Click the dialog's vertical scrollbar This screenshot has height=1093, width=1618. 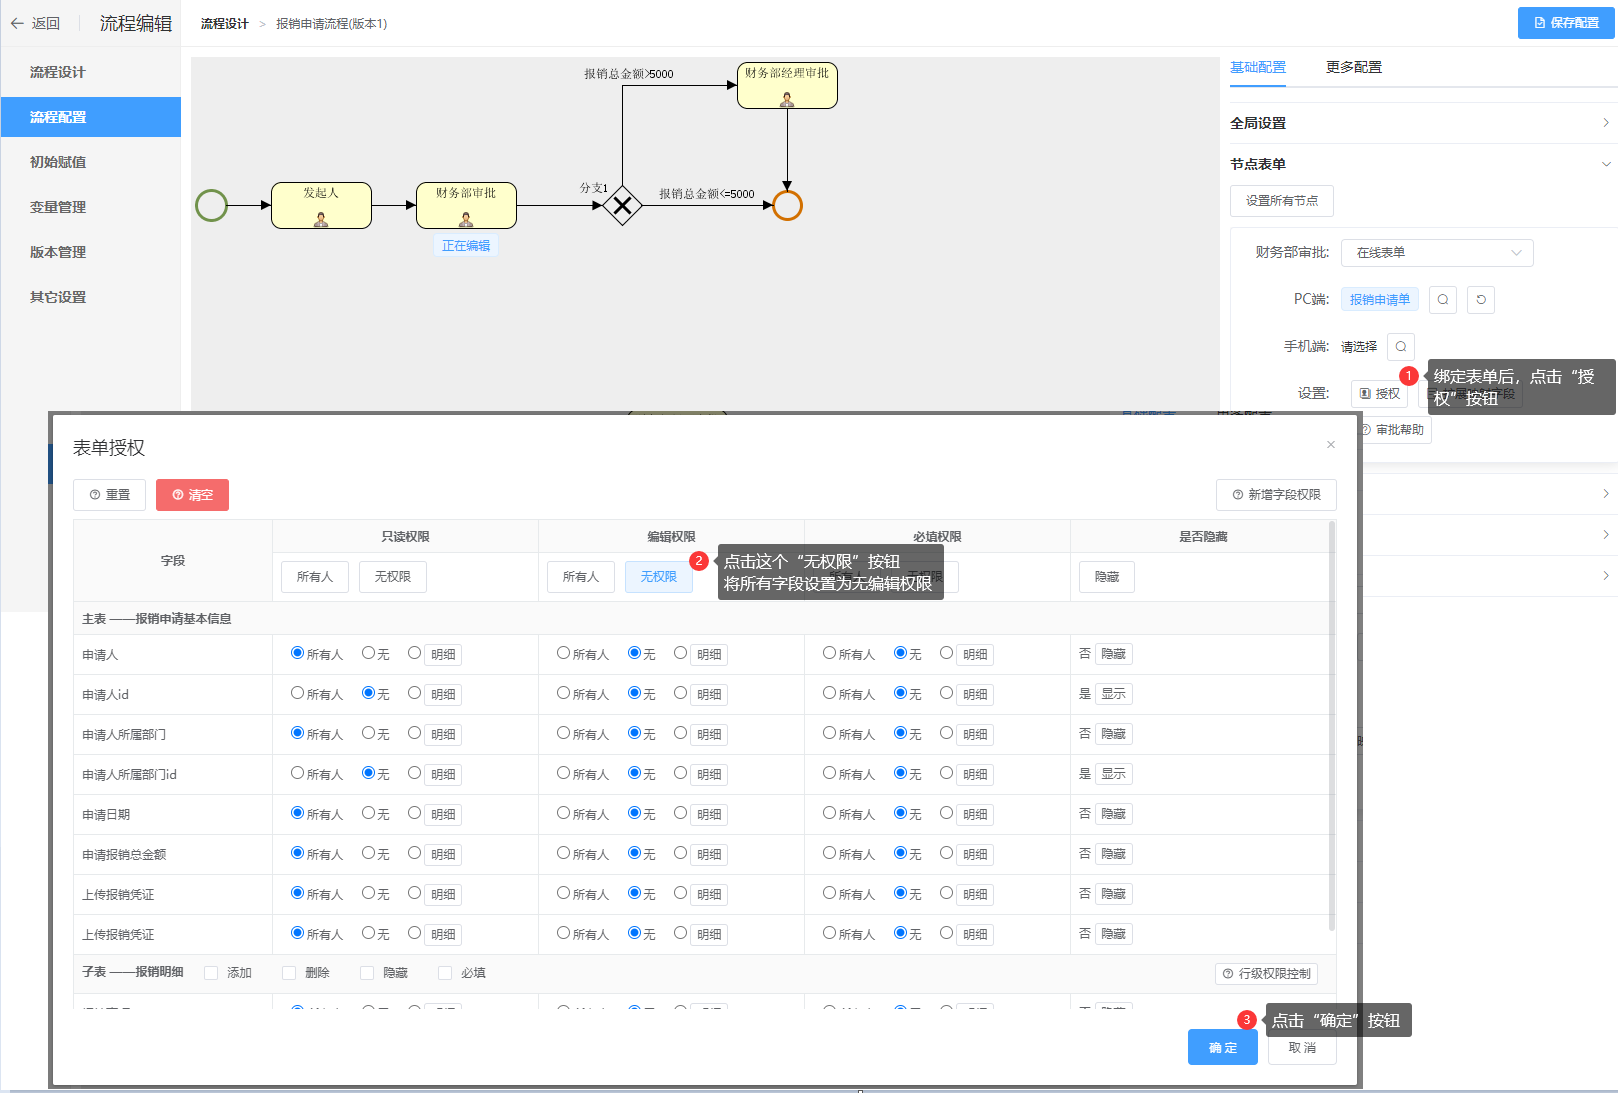[x=1332, y=725]
